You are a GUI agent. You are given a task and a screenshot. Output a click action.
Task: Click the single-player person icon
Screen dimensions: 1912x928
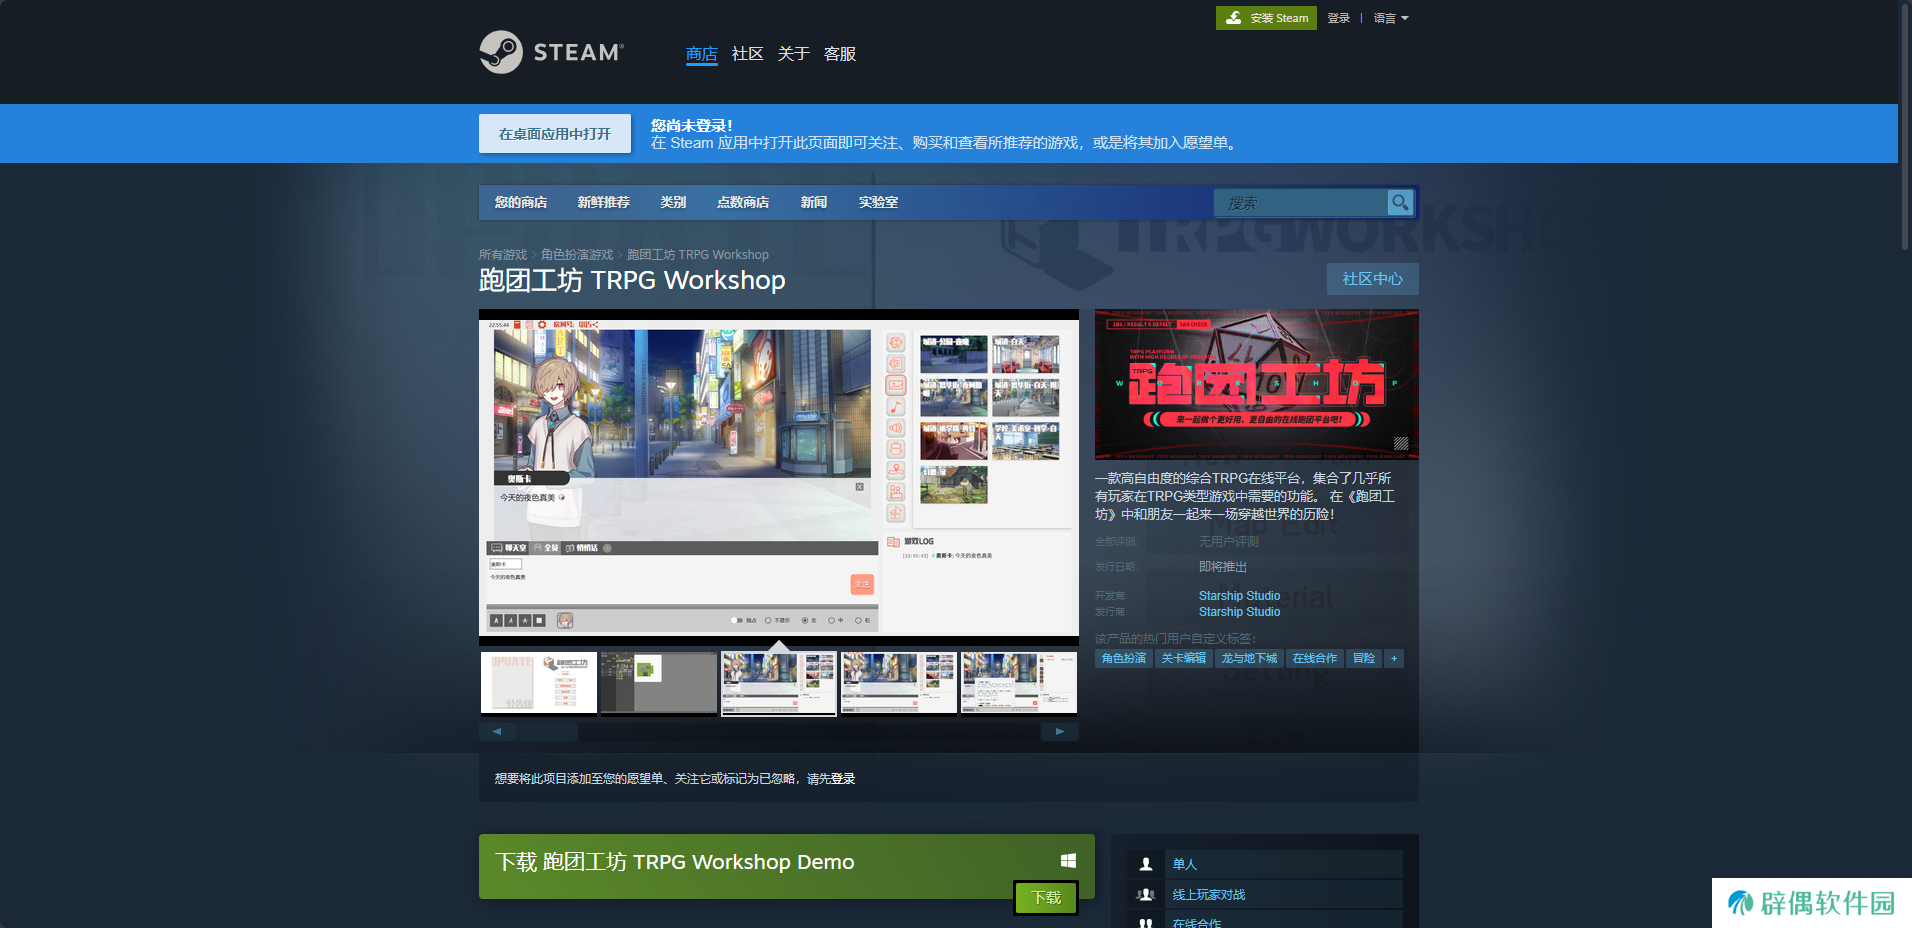(x=1146, y=864)
